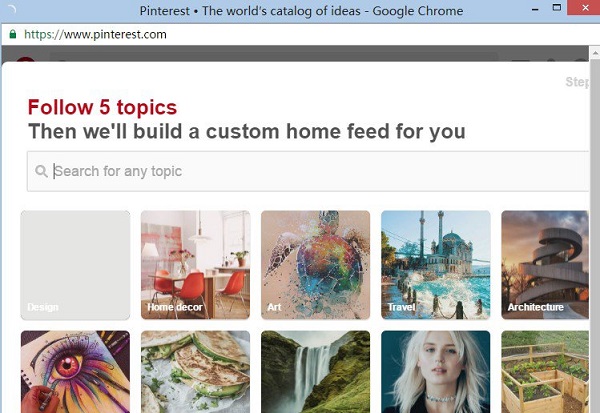600x413 pixels.
Task: Click the green padlock security icon
Action: 13,34
